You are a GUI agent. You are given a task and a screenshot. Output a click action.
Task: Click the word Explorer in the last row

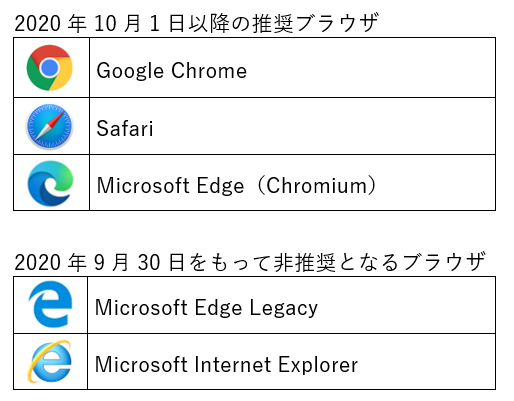pyautogui.click(x=318, y=364)
